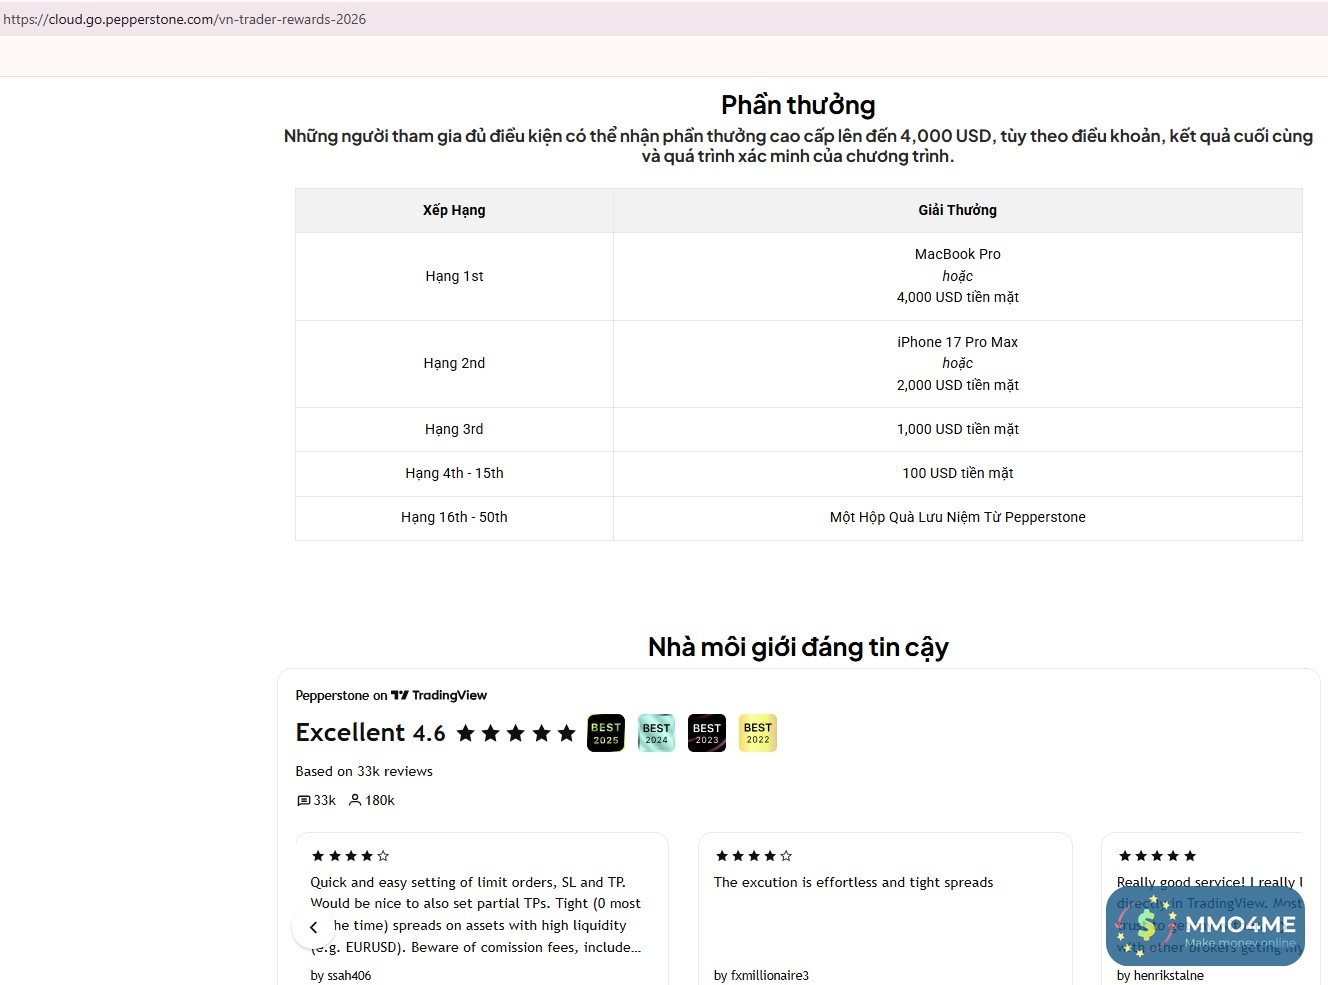Go to previous review with left arrow
Viewport: 1328px width, 985px height.
pos(313,927)
